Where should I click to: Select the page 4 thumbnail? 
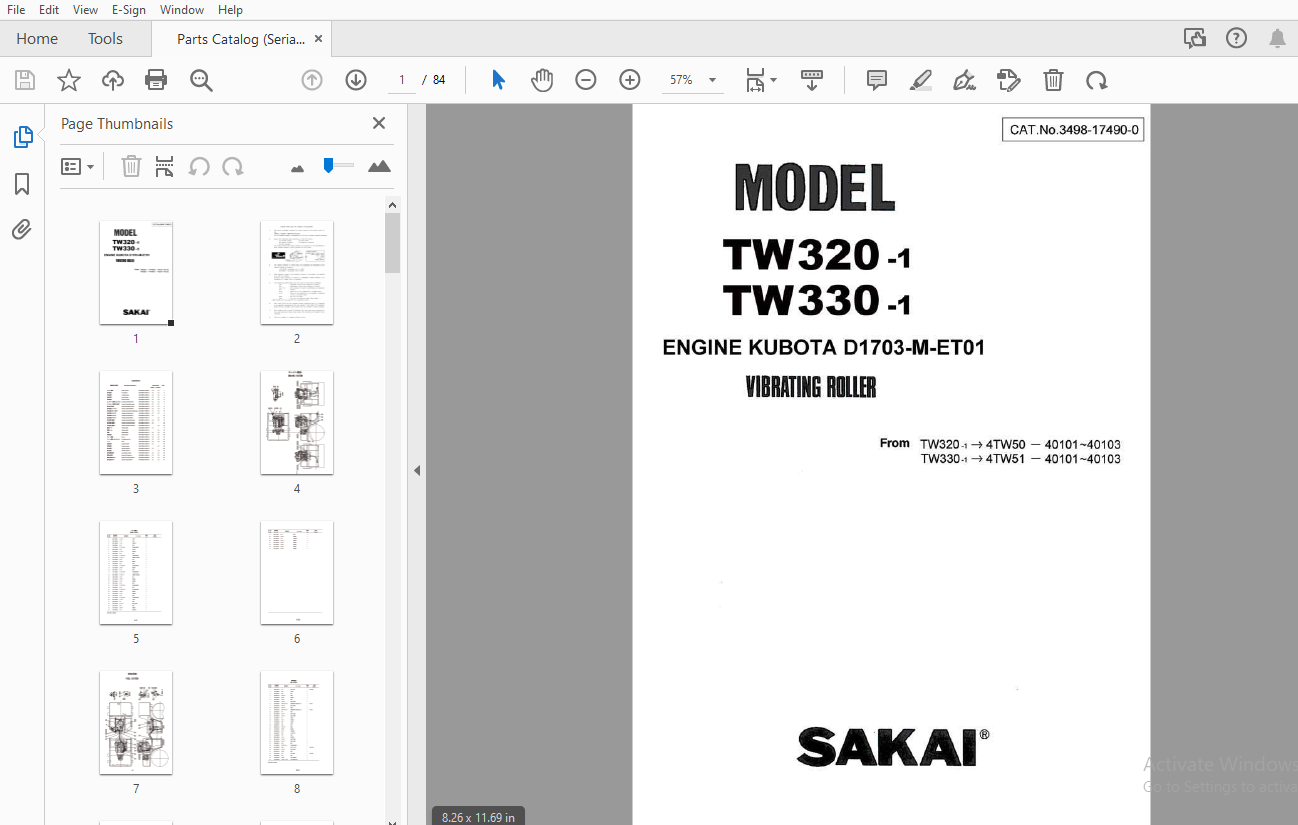(297, 423)
